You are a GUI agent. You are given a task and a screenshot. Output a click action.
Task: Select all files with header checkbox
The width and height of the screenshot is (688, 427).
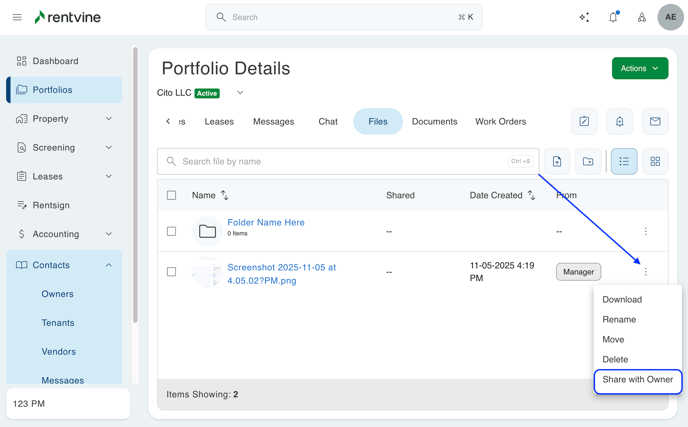coord(171,195)
